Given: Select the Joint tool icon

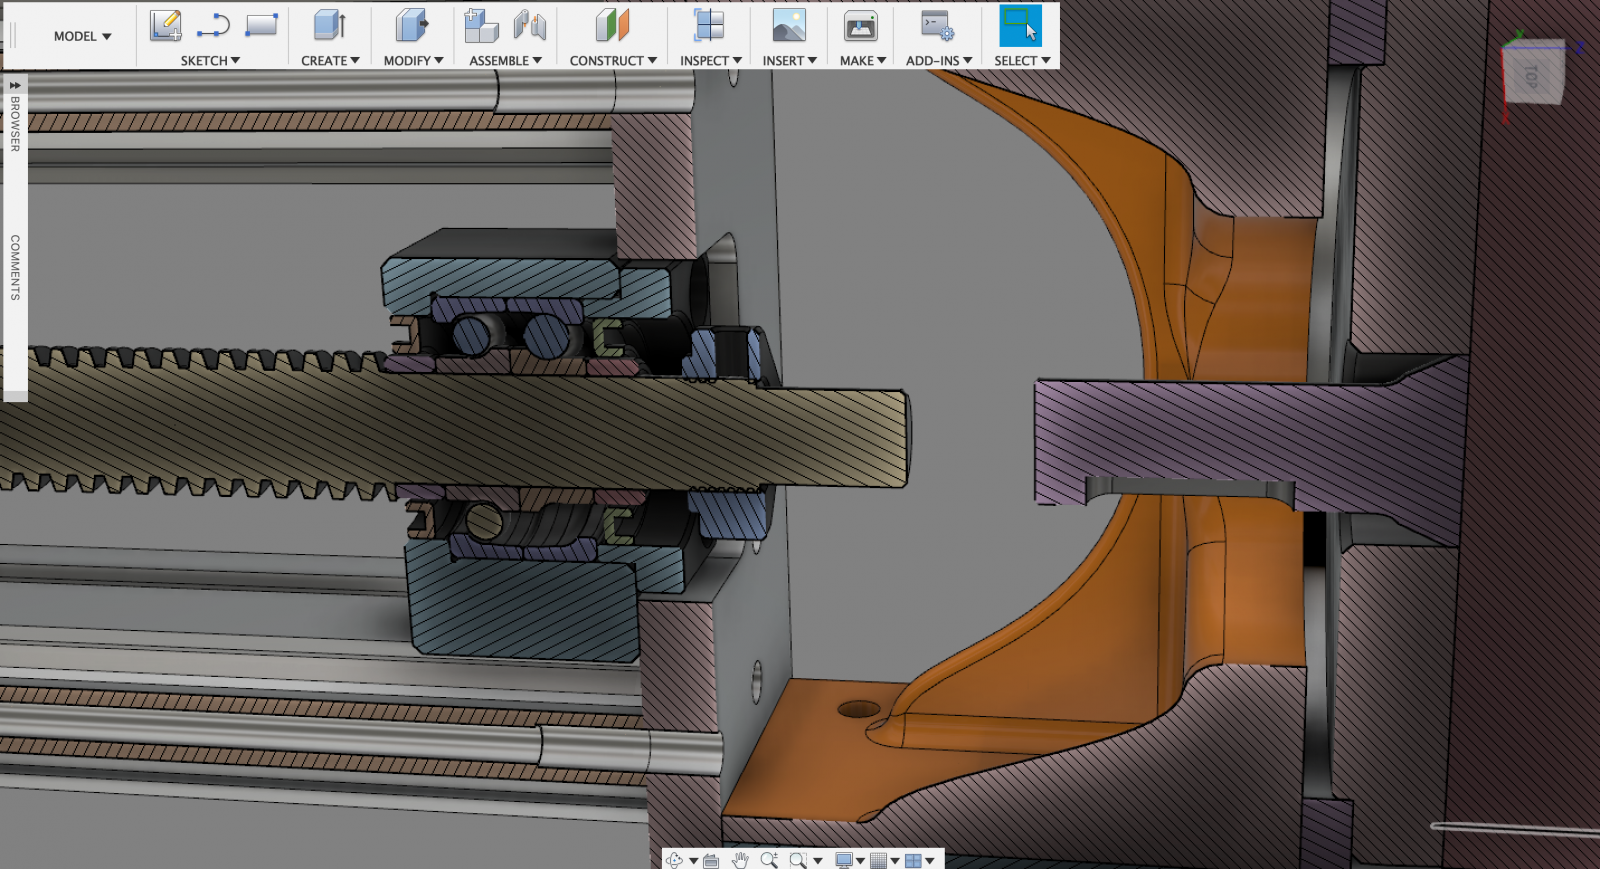Looking at the screenshot, I should (530, 26).
